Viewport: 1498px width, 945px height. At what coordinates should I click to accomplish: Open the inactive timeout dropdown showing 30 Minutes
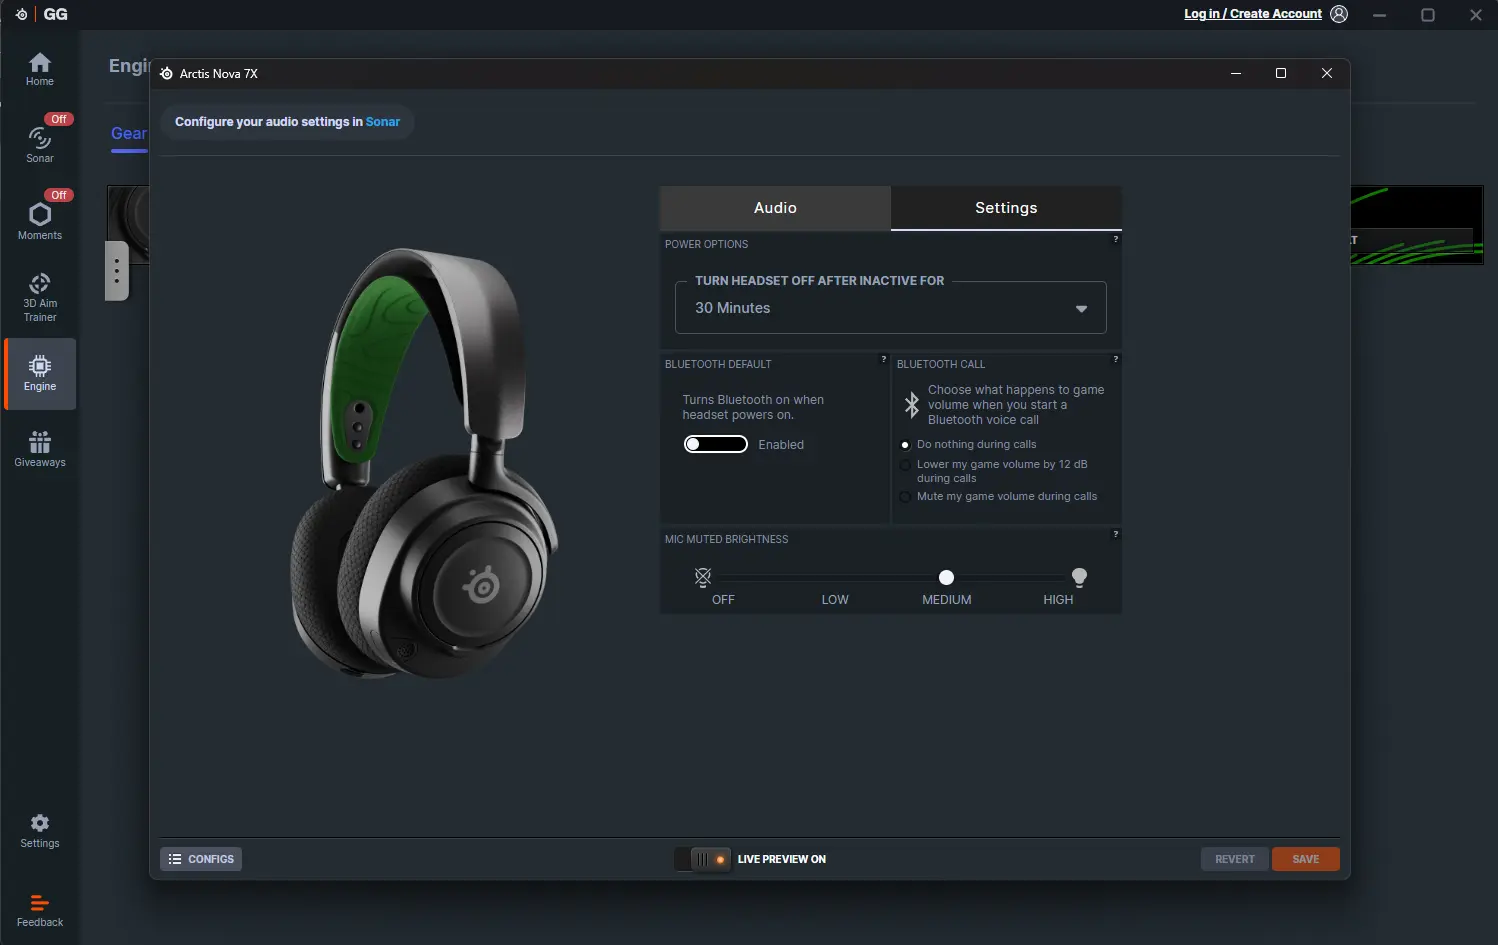[x=891, y=307]
